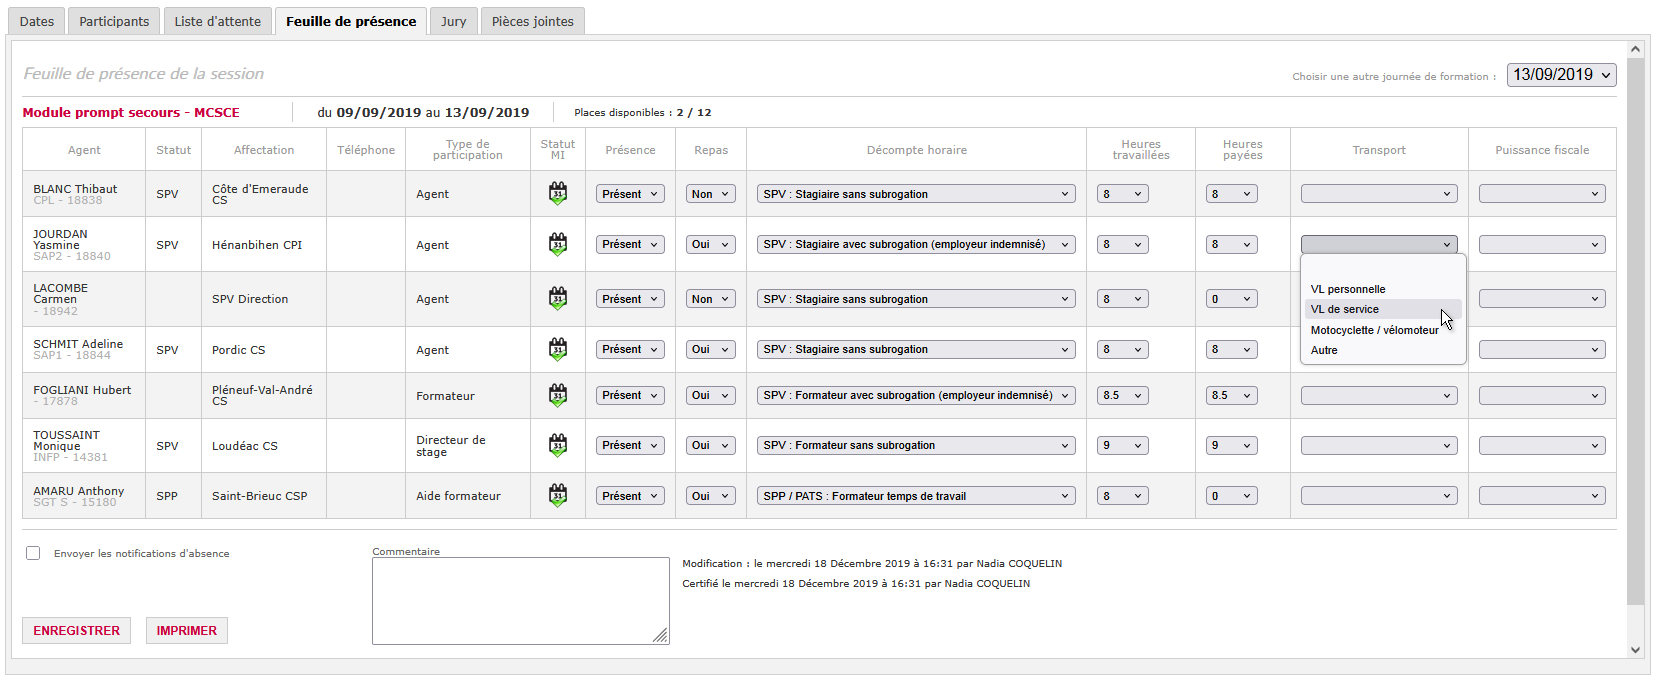Click the vertical scrollbar thumb
This screenshot has width=1657, height=683.
[x=1635, y=331]
